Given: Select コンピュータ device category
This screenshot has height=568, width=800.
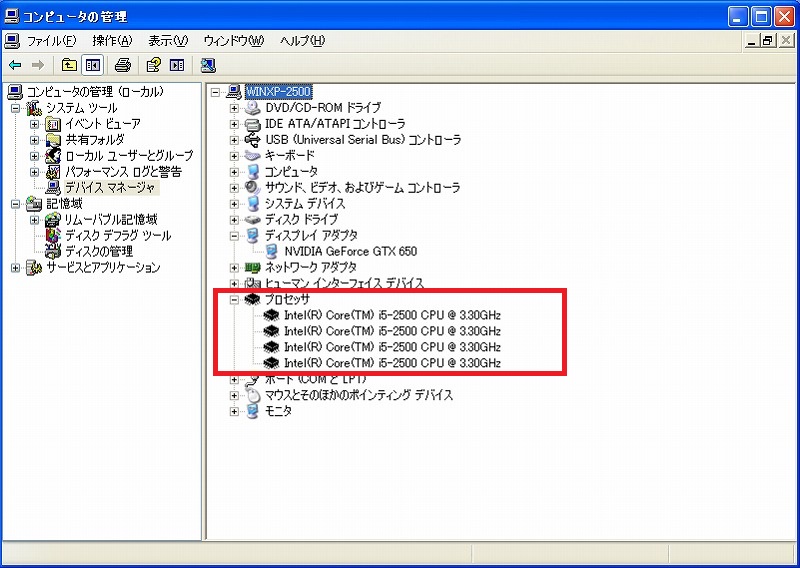Looking at the screenshot, I should (x=291, y=171).
